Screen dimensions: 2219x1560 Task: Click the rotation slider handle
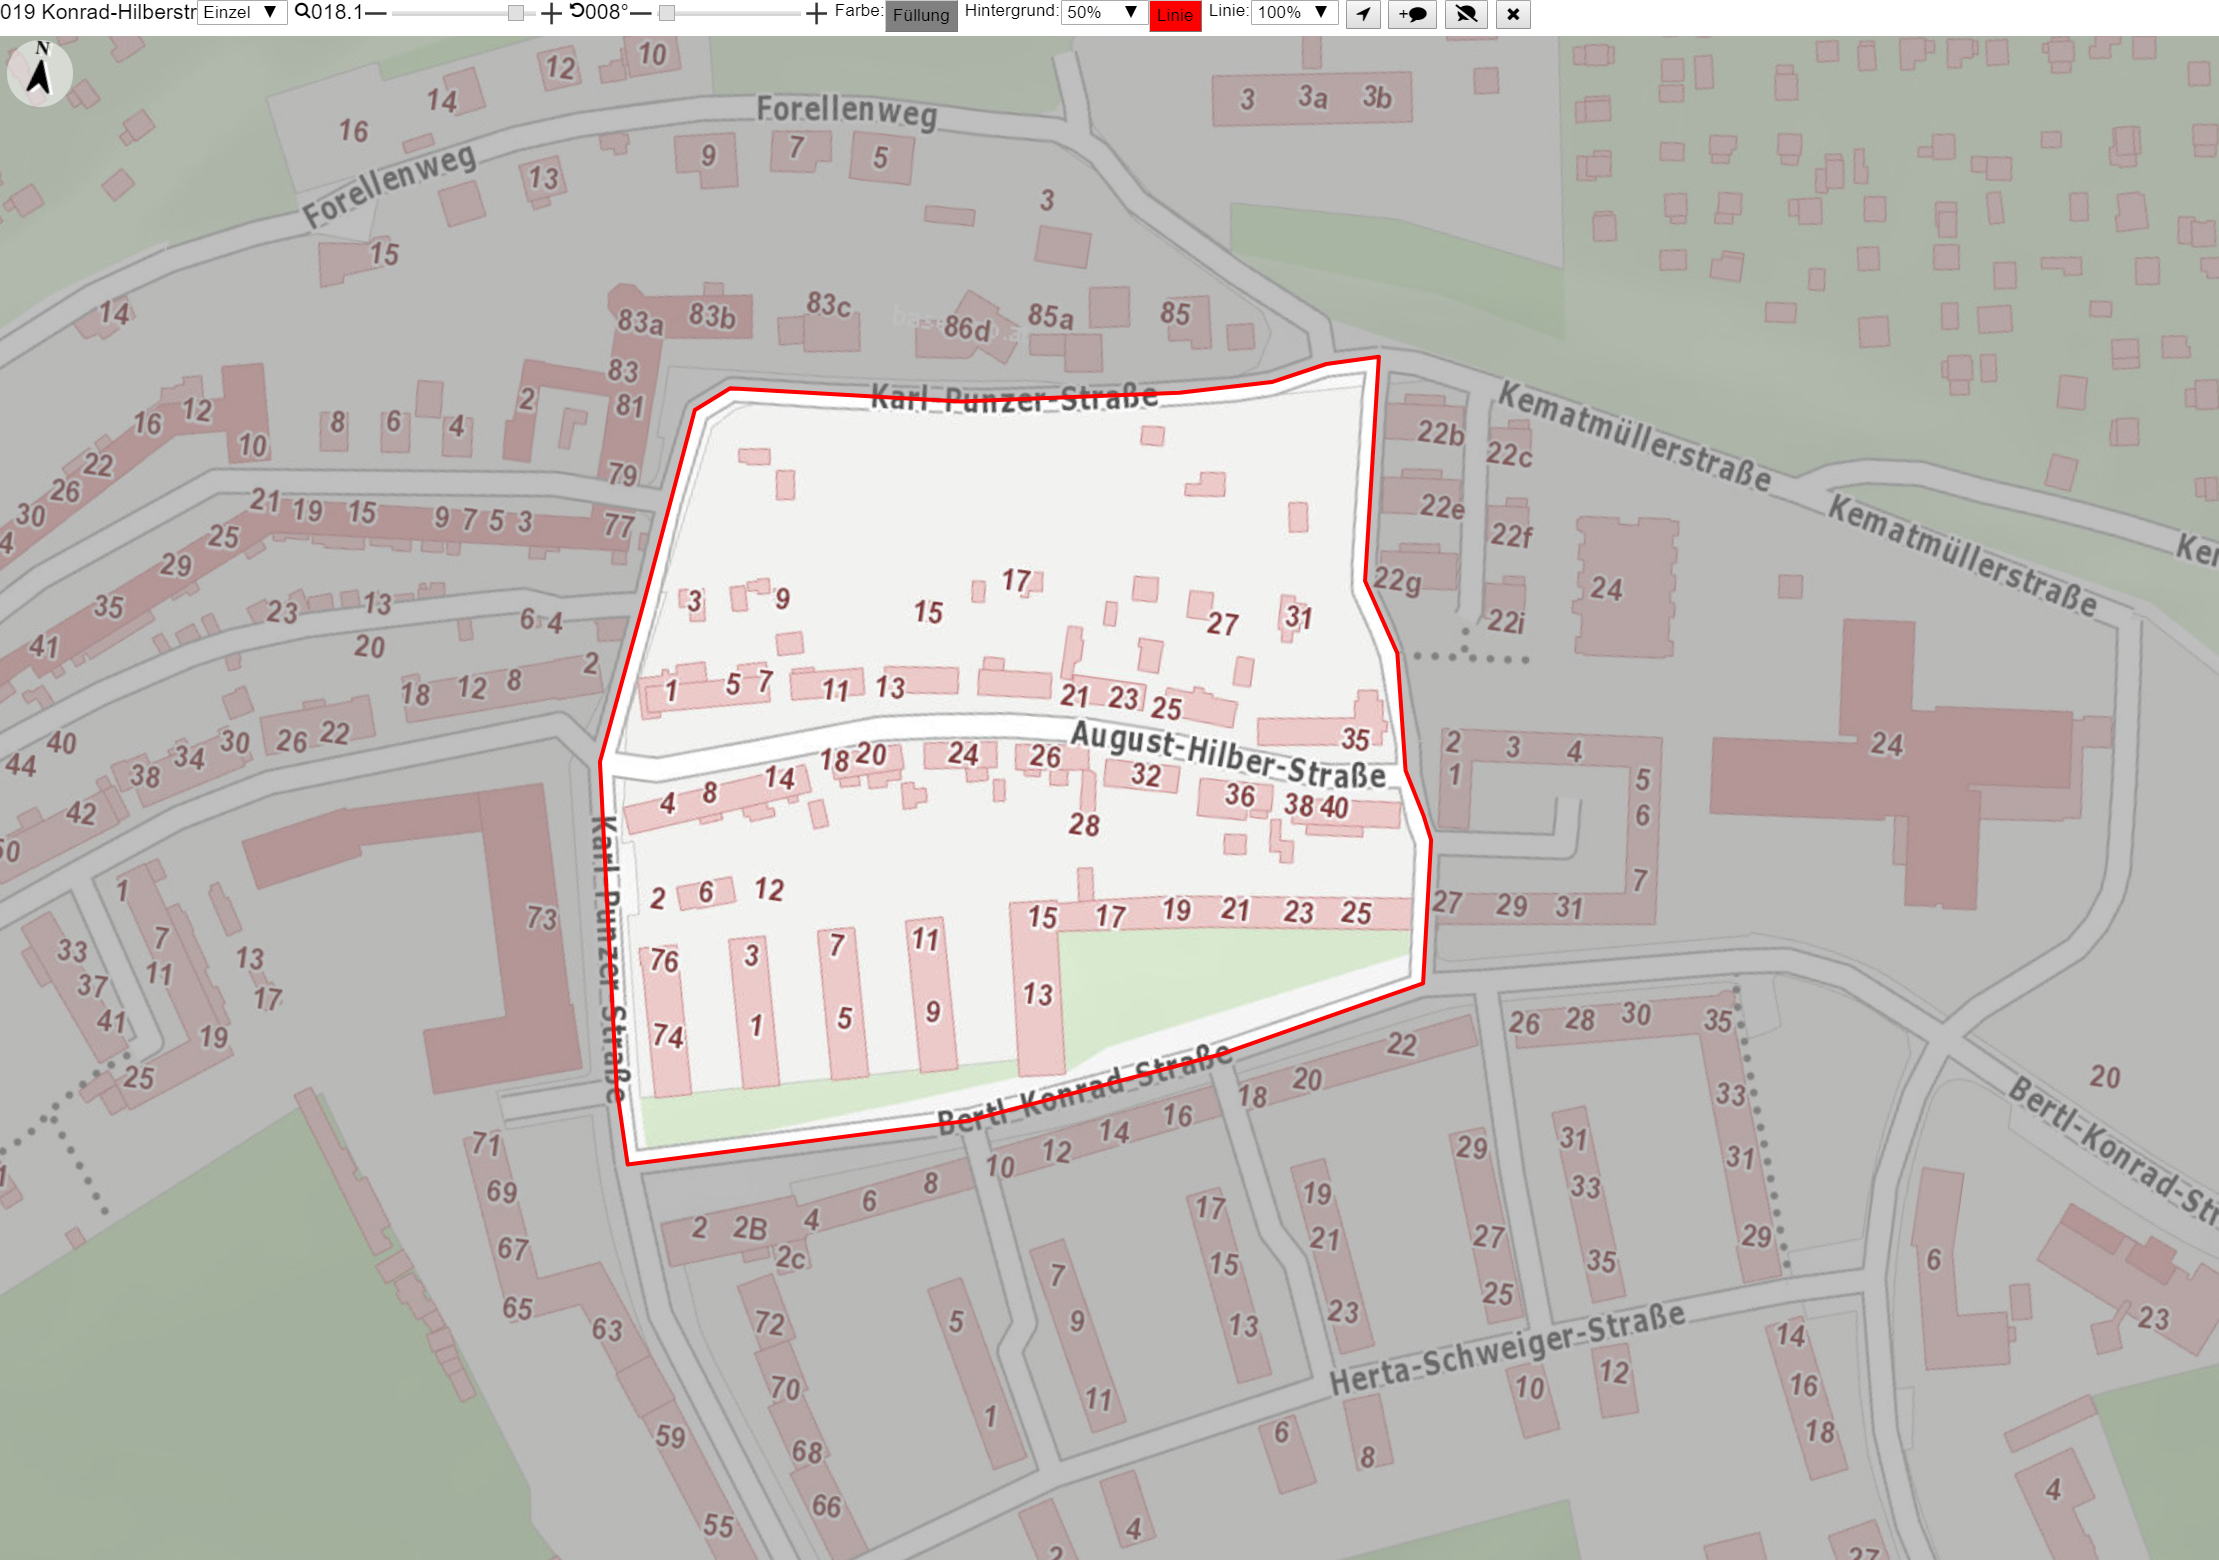667,13
